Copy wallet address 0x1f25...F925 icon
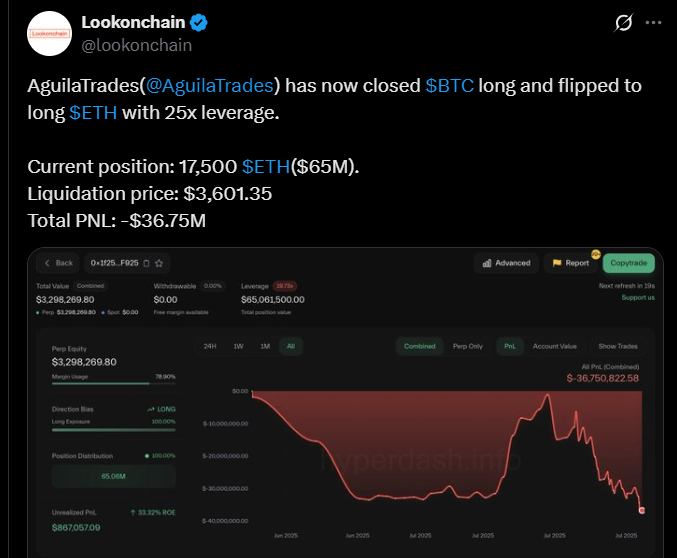This screenshot has width=677, height=558. click(146, 263)
